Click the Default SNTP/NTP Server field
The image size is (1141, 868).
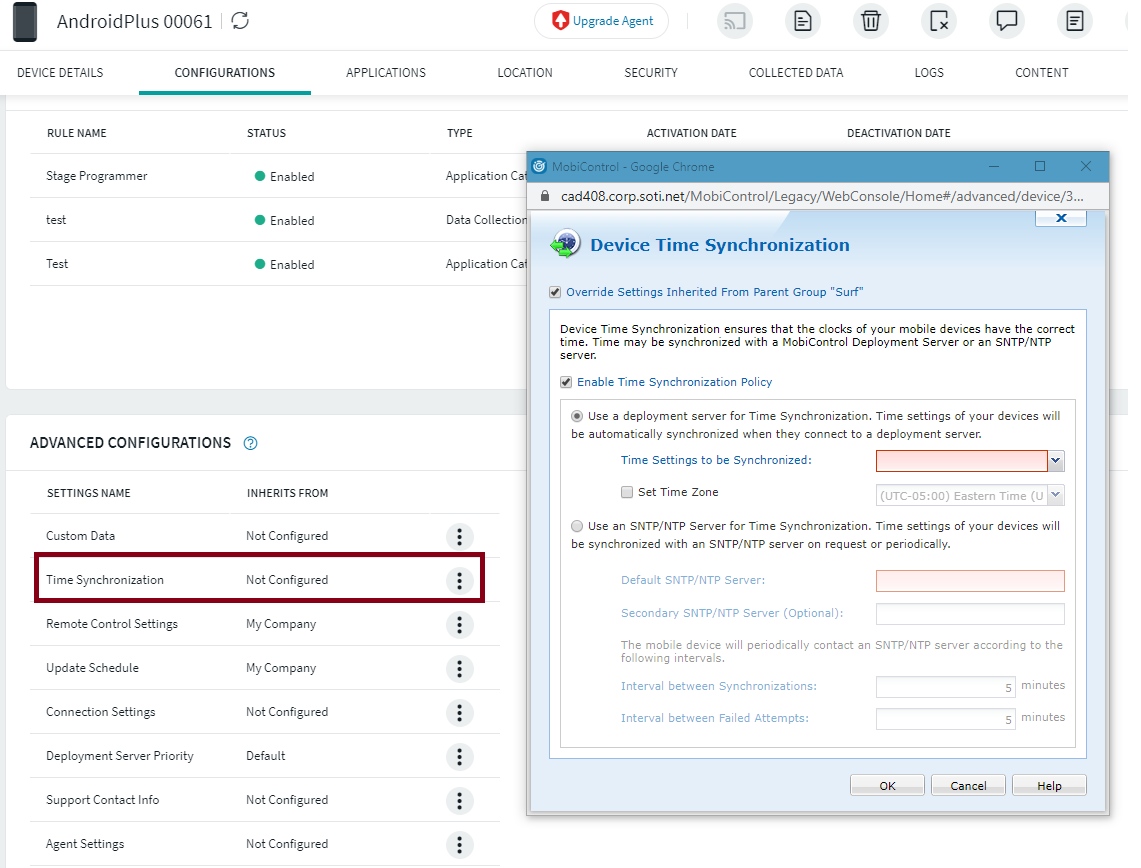coord(970,581)
